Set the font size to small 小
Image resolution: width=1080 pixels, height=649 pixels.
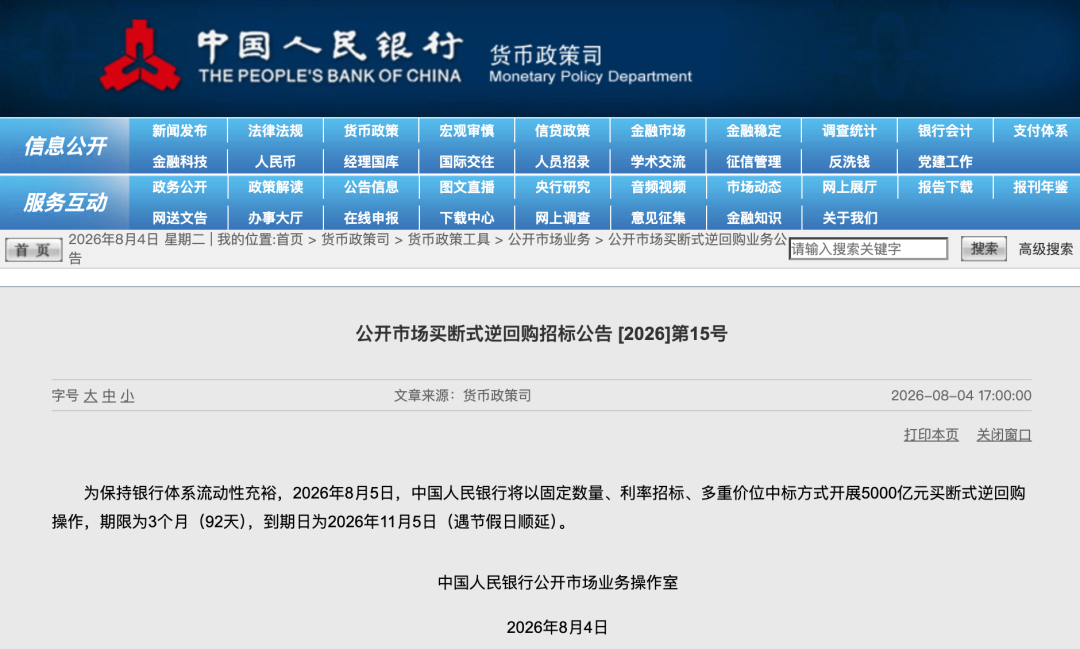(127, 396)
